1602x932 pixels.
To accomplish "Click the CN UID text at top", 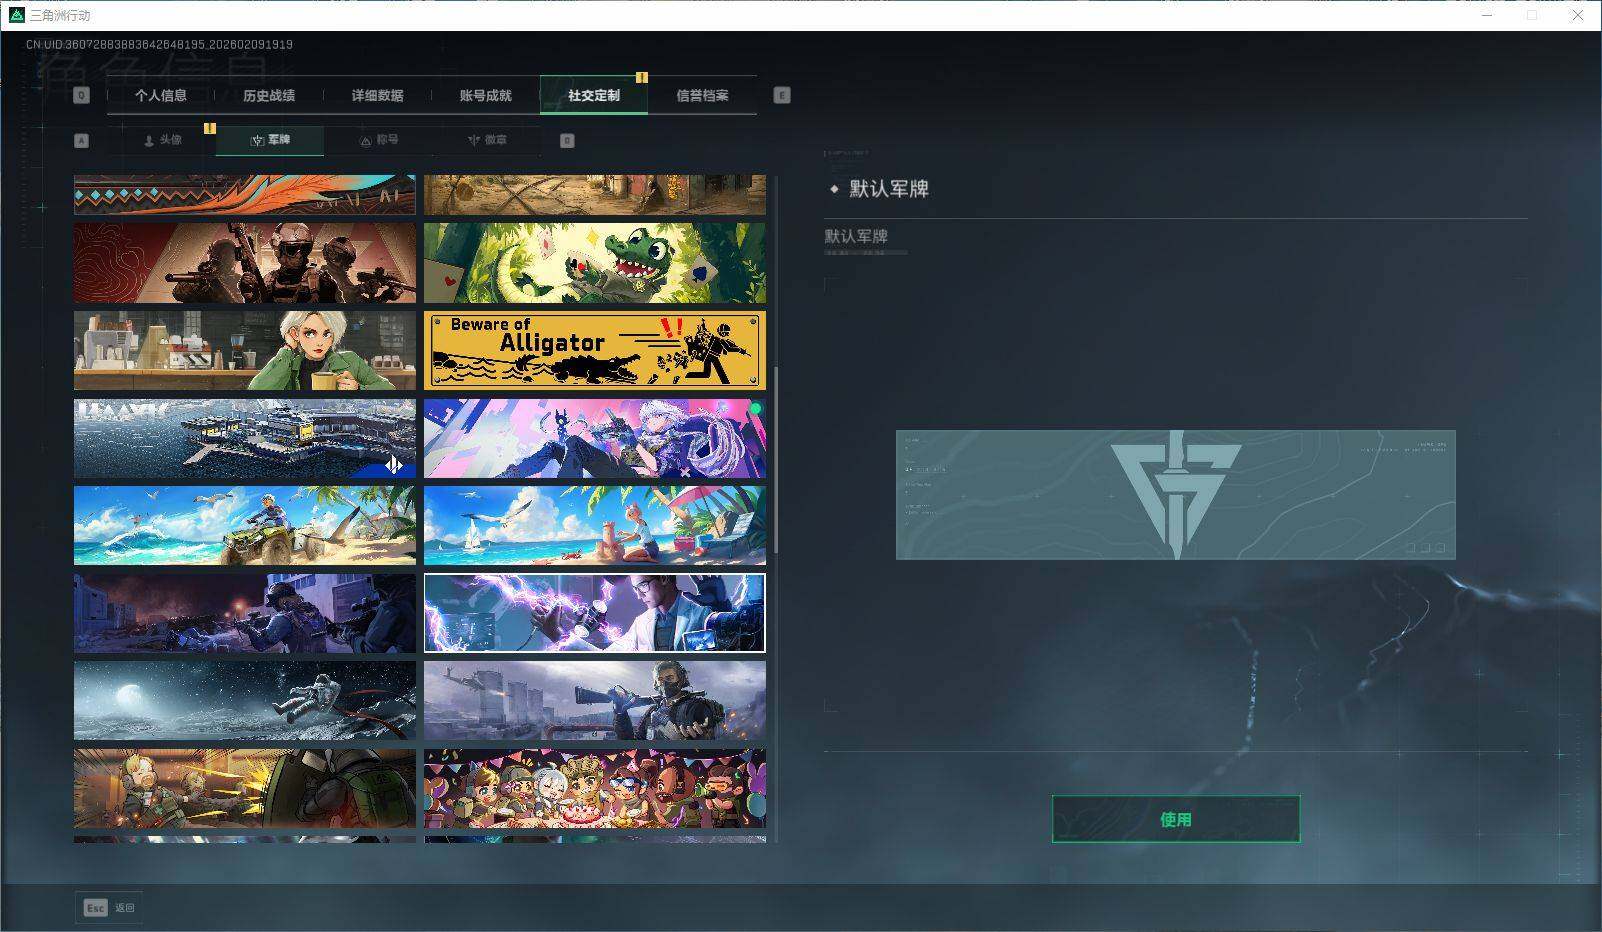I will pos(160,44).
